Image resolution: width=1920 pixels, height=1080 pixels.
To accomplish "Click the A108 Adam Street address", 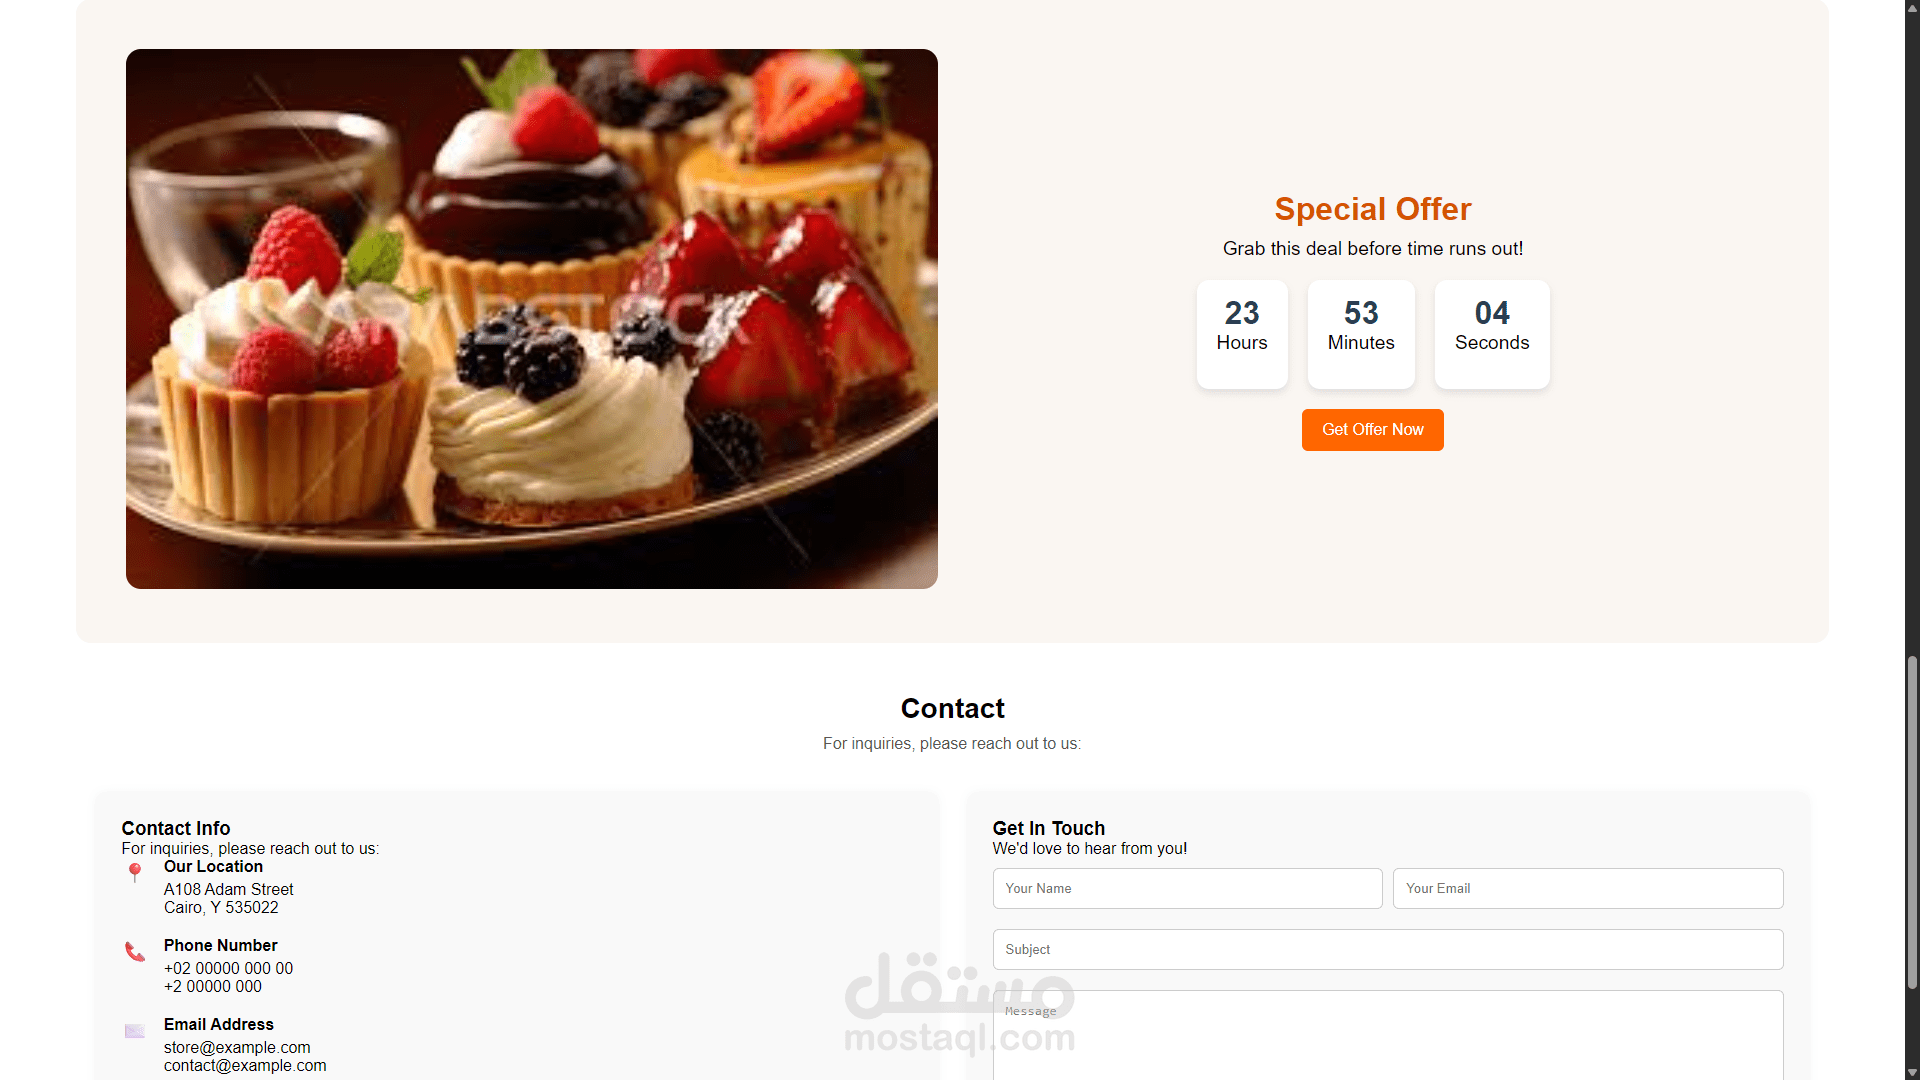I will tap(228, 889).
